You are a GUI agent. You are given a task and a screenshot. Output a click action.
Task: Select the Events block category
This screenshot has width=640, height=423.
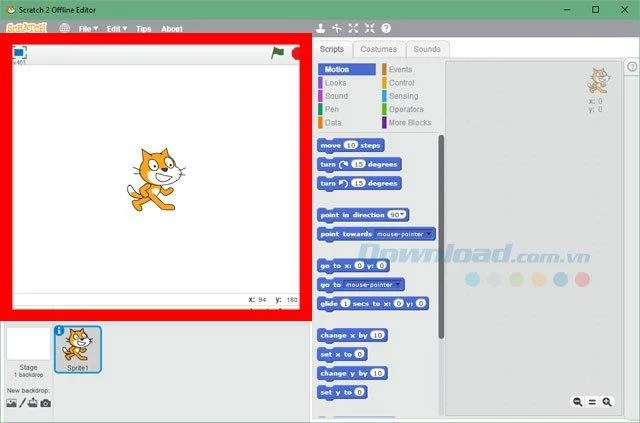[x=397, y=69]
